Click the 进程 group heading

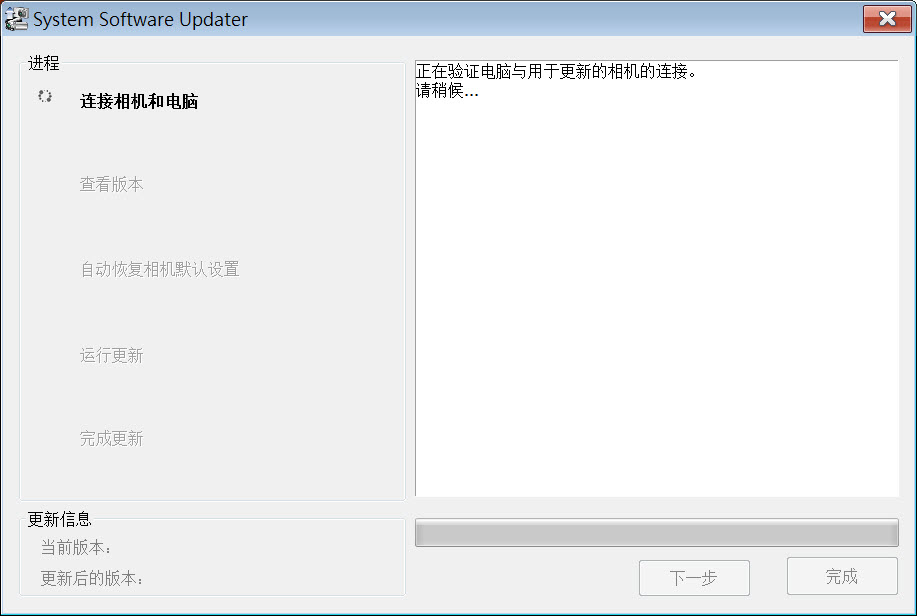point(43,63)
